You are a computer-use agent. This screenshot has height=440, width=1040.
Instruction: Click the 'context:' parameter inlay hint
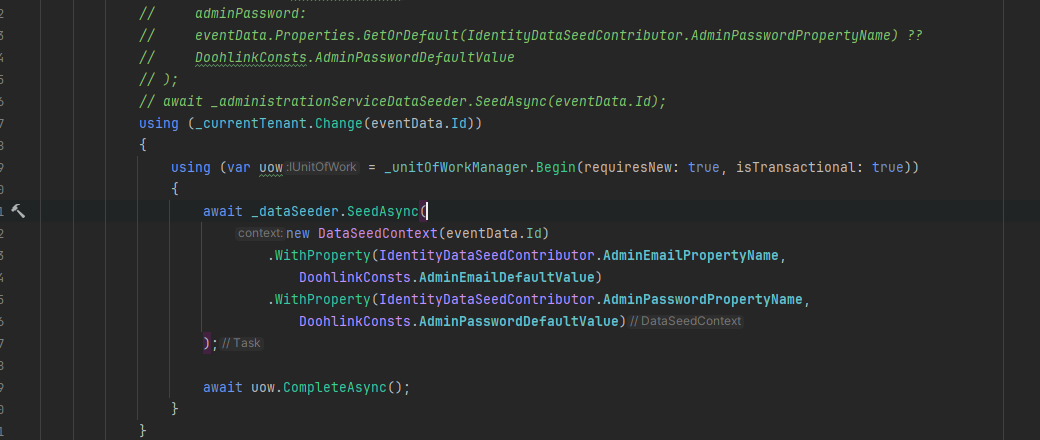coord(260,233)
